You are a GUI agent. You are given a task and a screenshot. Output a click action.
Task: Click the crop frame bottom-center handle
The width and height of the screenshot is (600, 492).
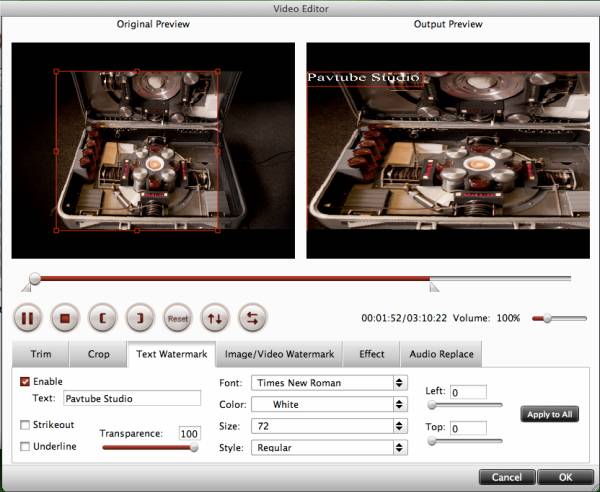[137, 230]
